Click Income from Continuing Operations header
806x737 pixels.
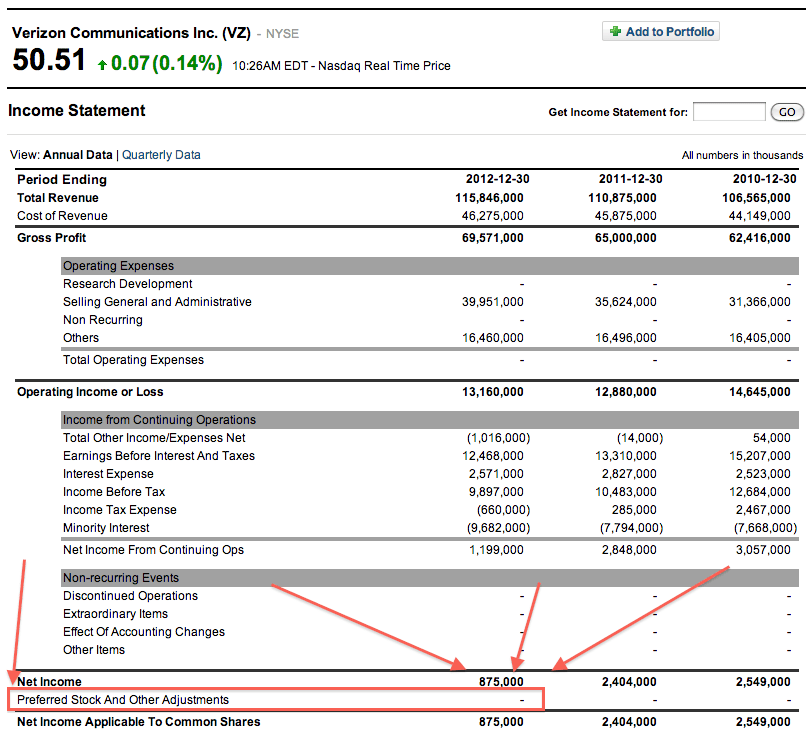click(159, 420)
